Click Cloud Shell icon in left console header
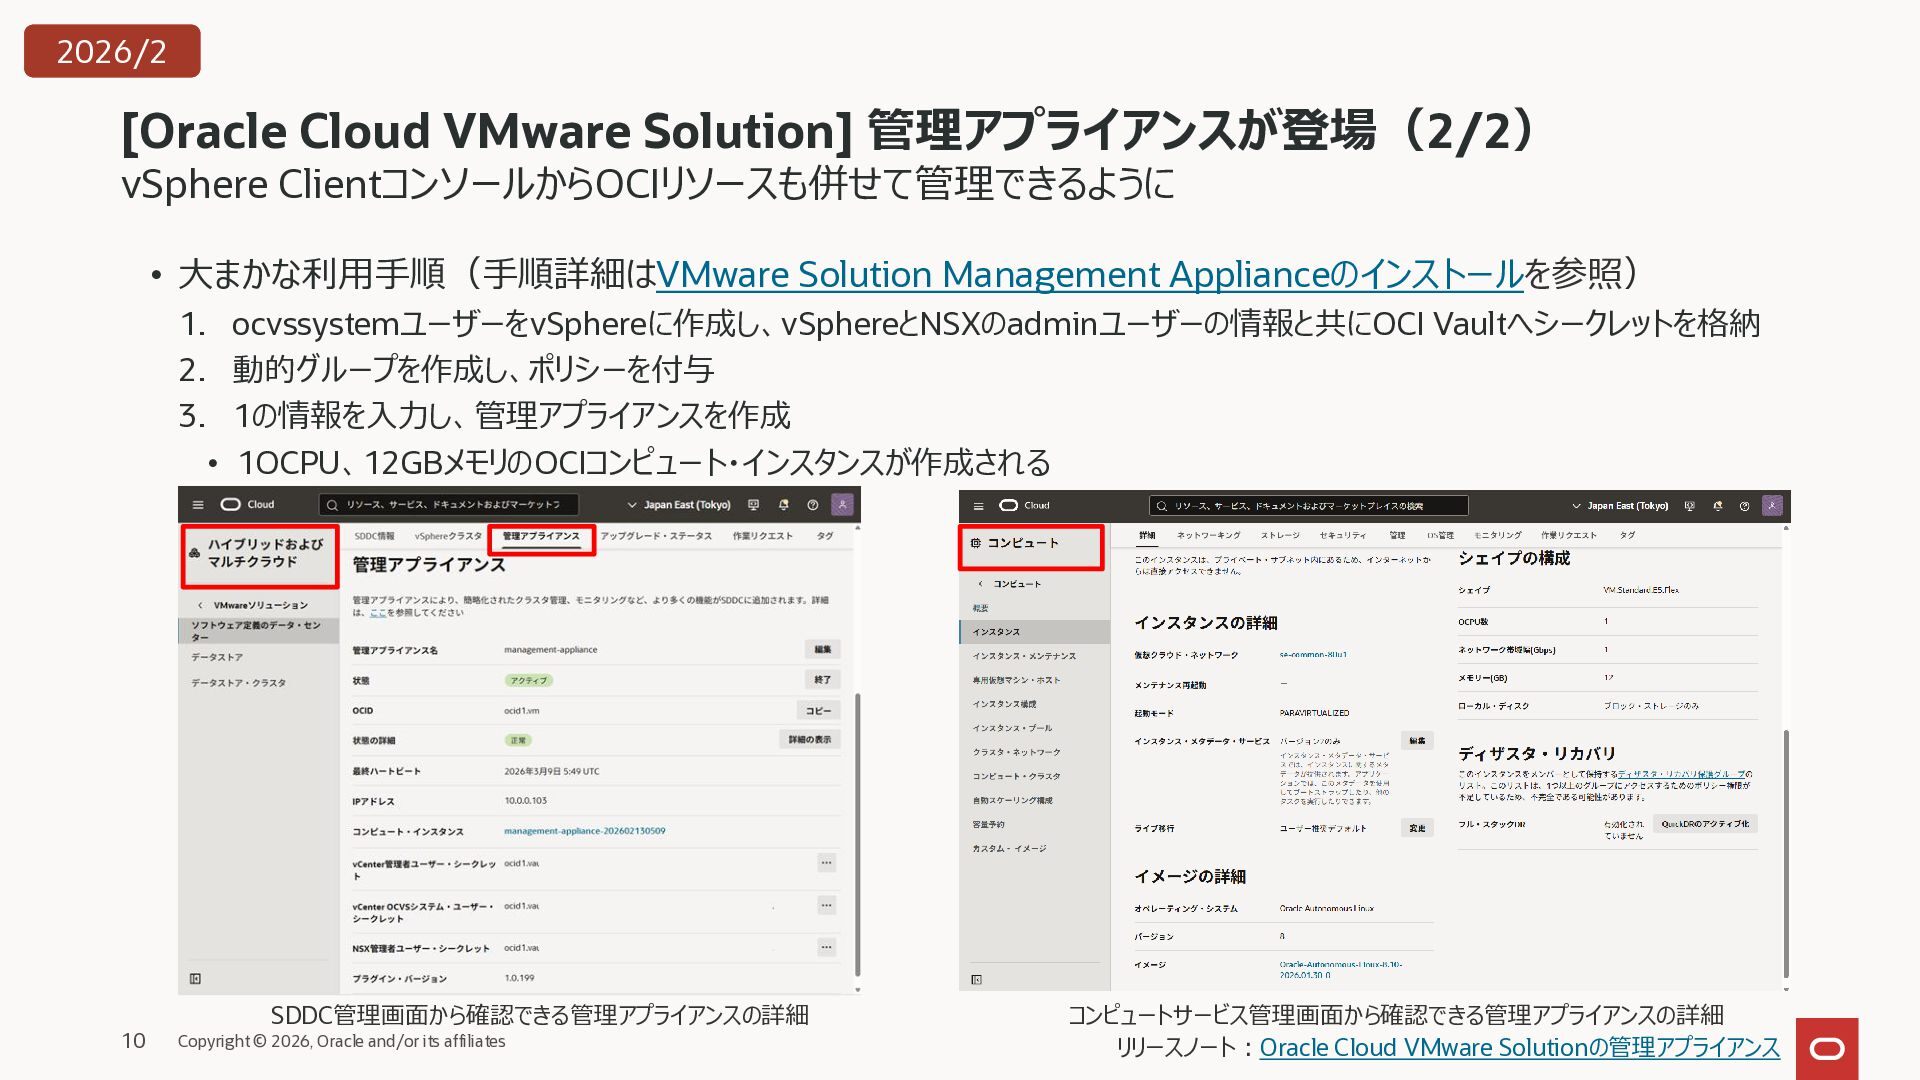Viewport: 1920px width, 1080px height. pyautogui.click(x=754, y=505)
